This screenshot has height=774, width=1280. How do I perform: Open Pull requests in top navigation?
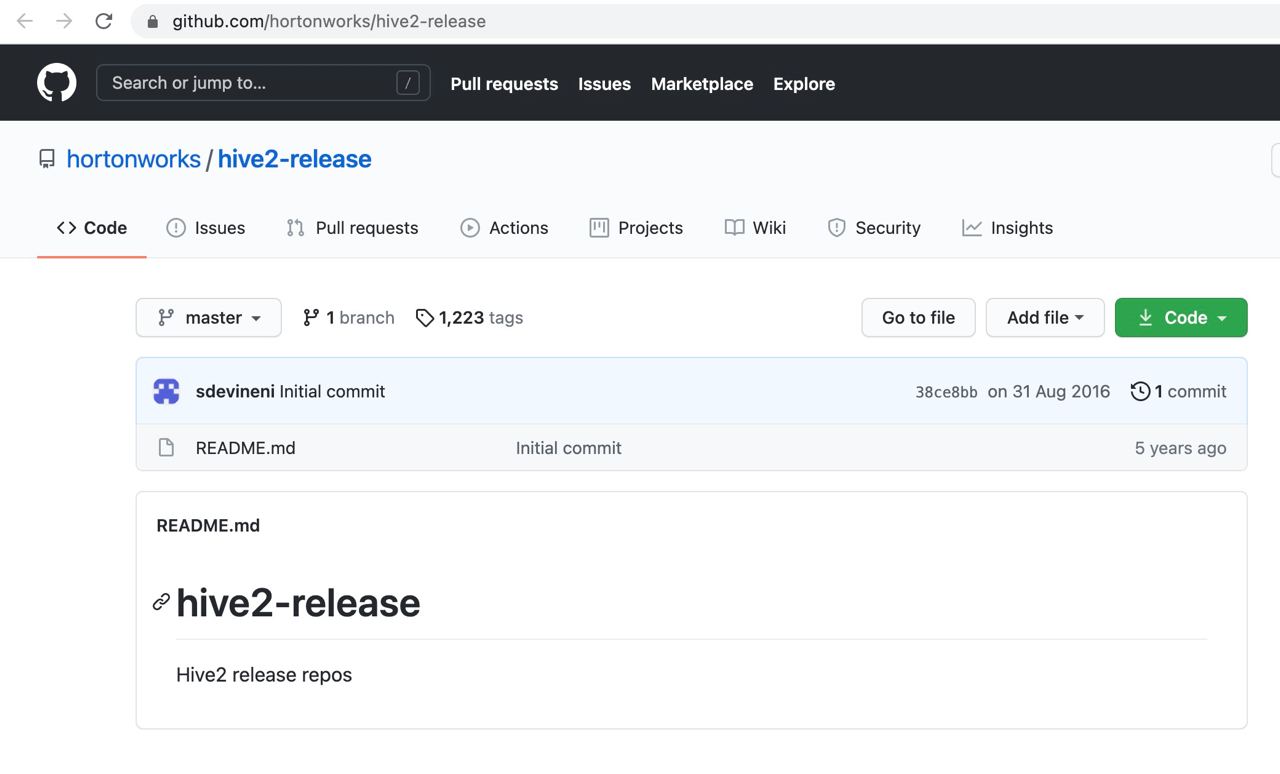(504, 84)
